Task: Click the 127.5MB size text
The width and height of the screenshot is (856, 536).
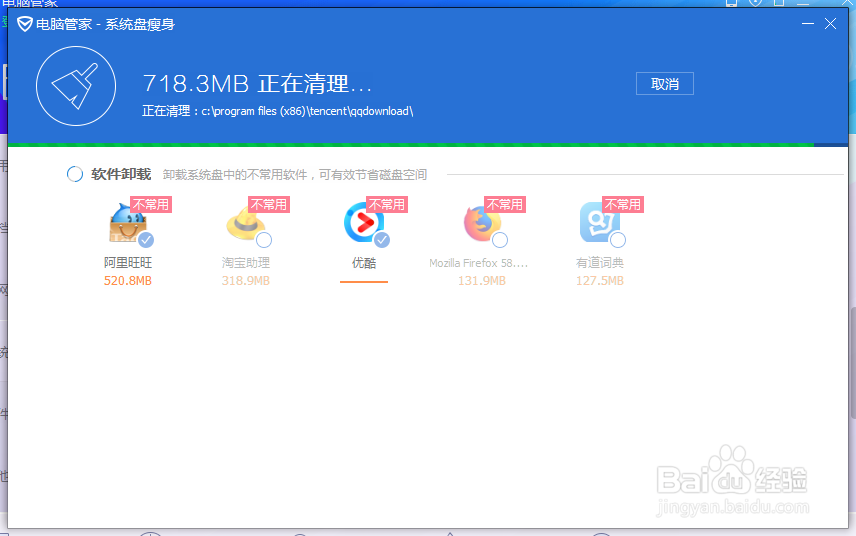Action: [x=599, y=281]
